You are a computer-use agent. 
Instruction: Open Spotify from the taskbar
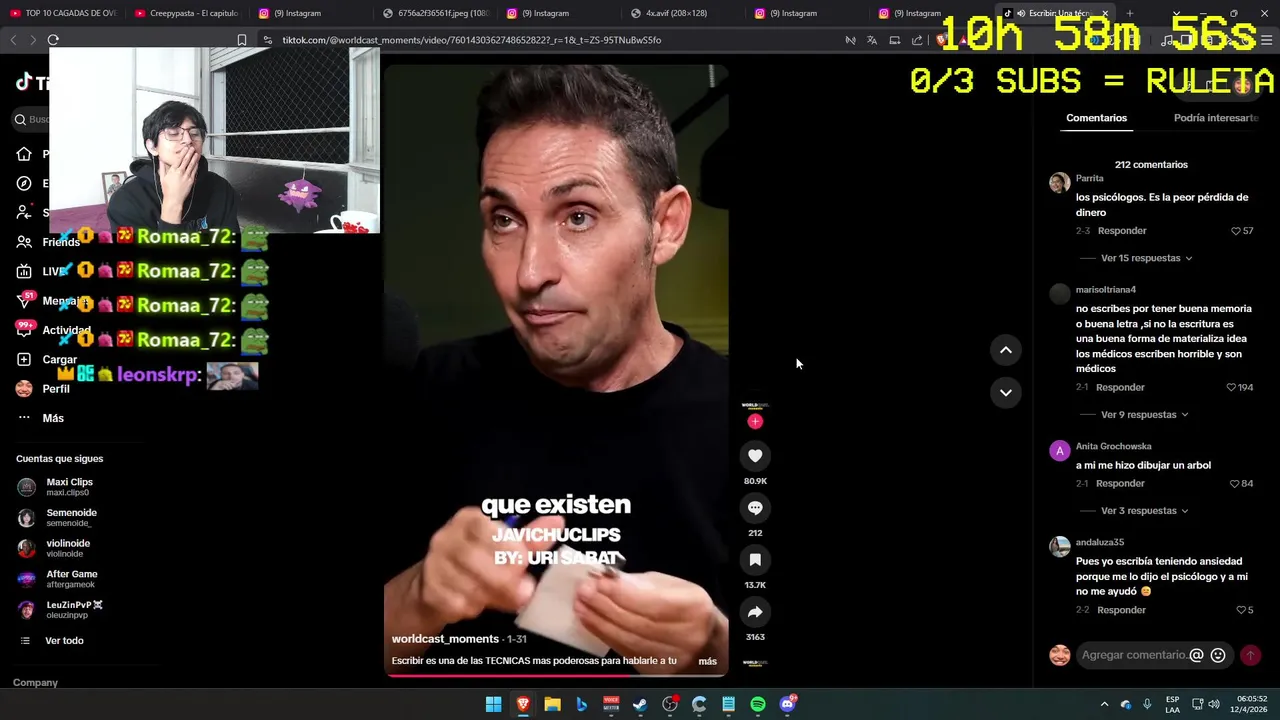[758, 704]
